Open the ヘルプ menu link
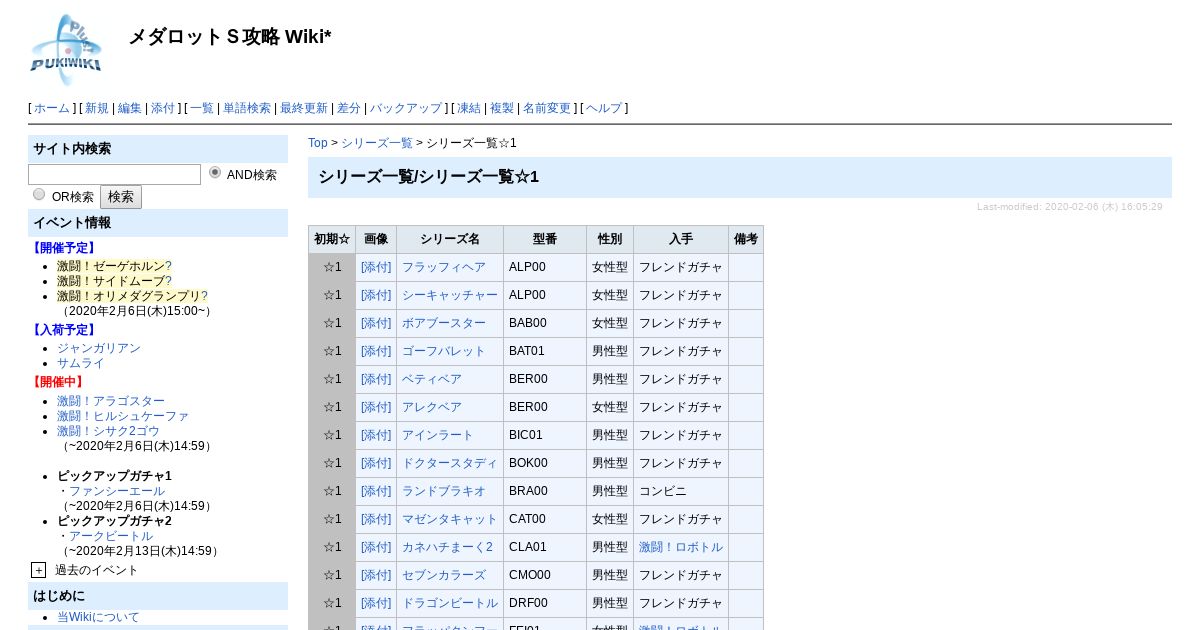Viewport: 1200px width, 630px height. (604, 108)
